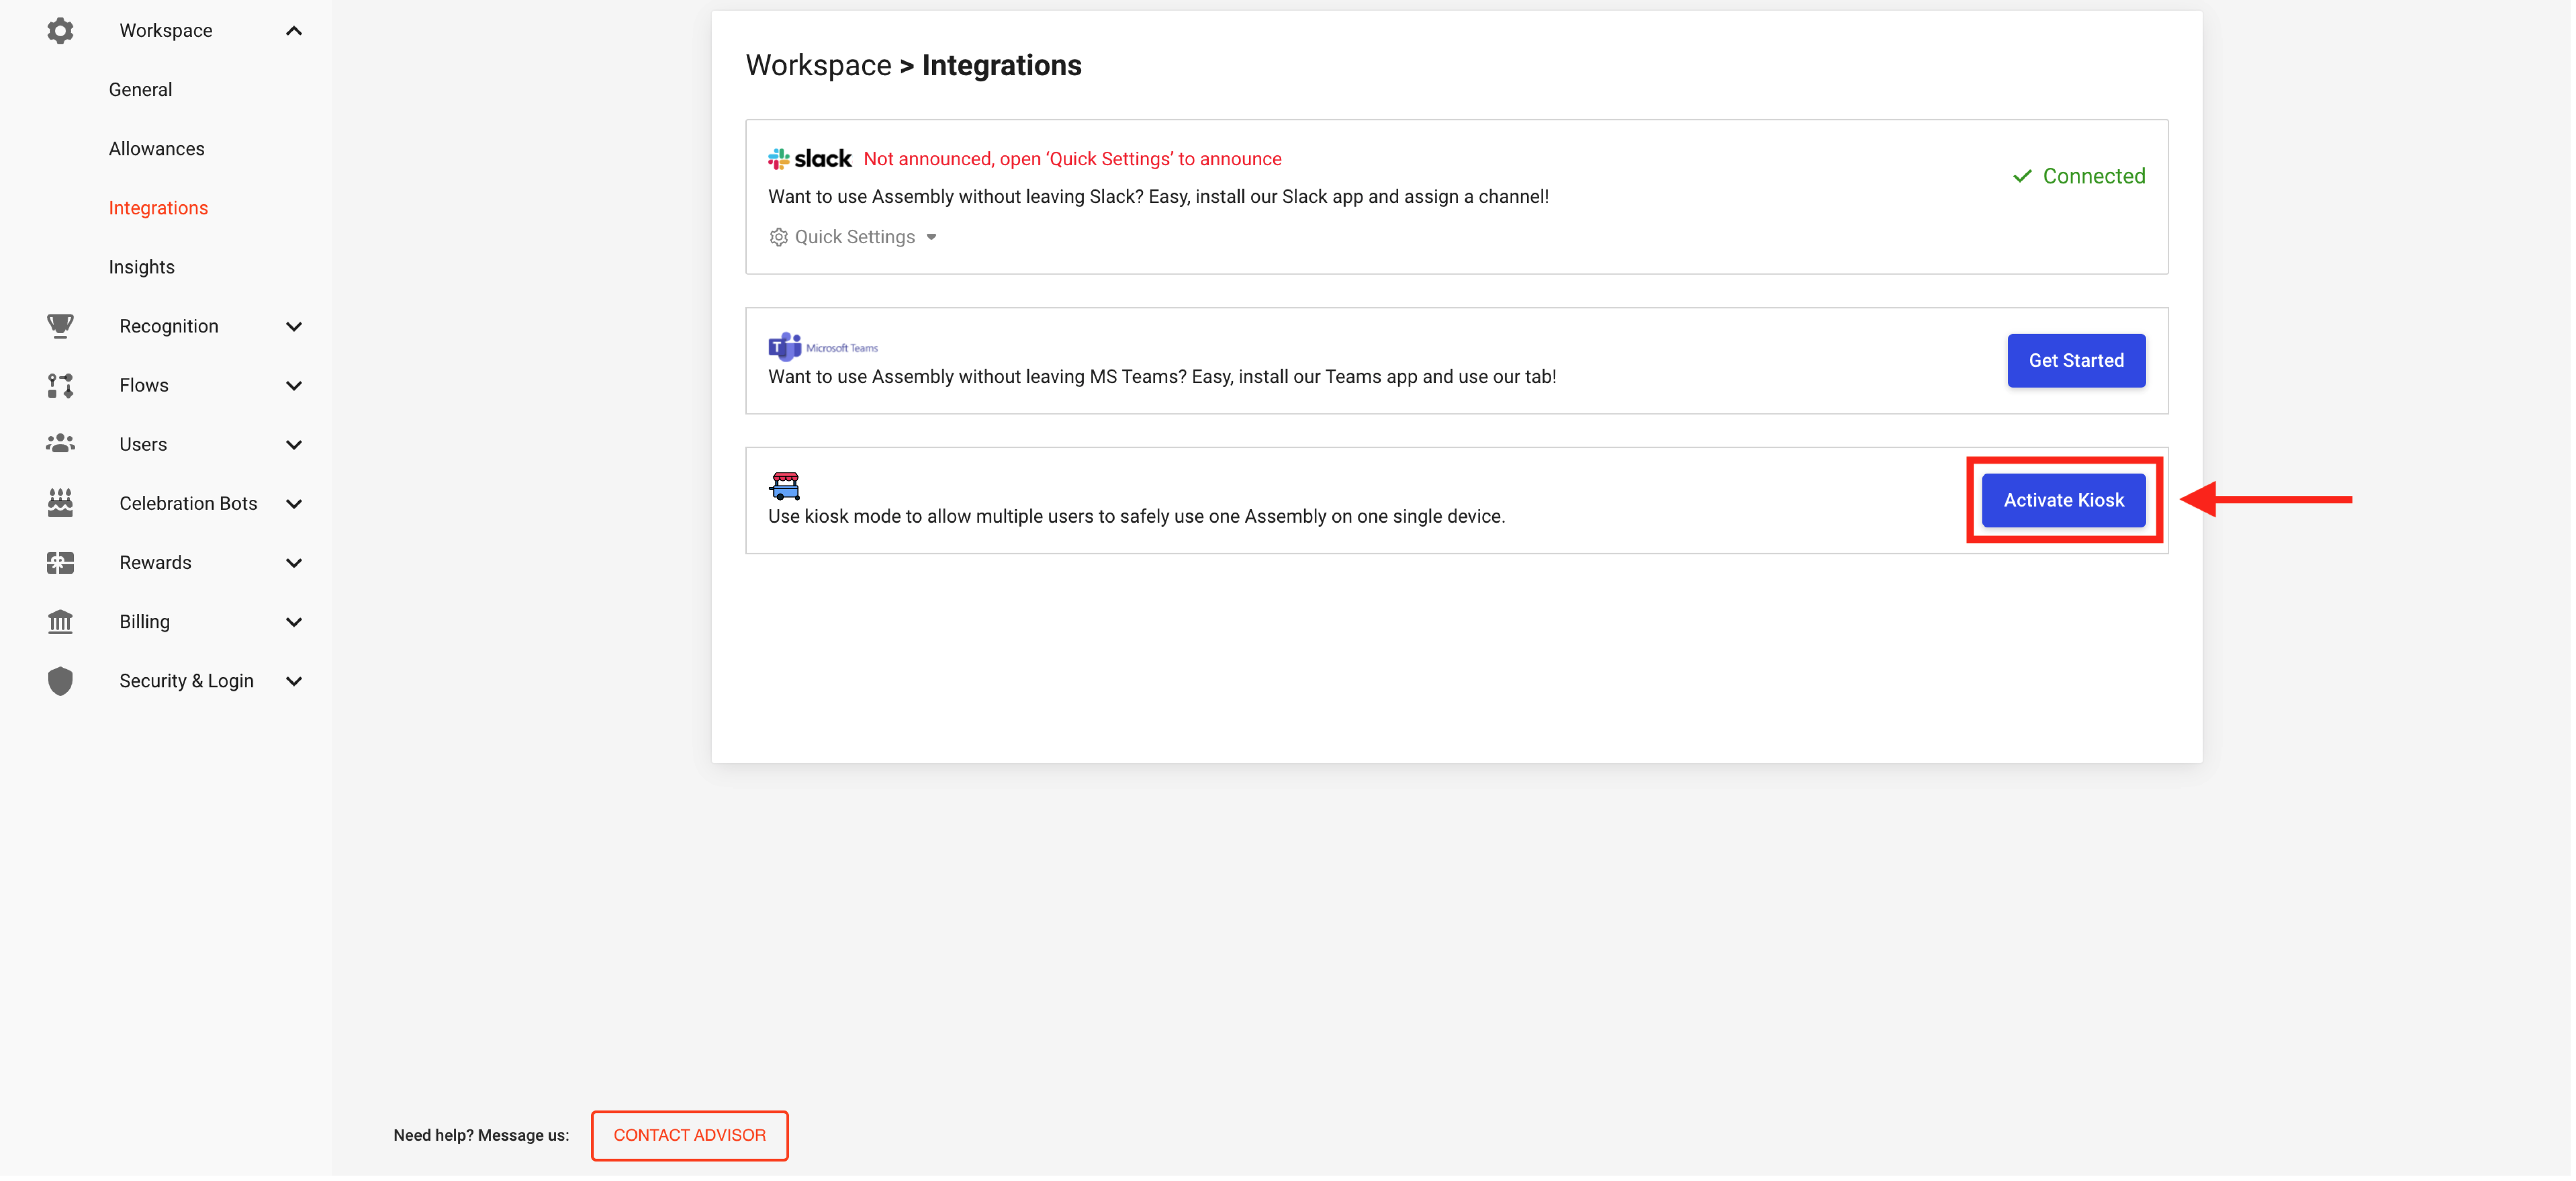Click Get Started for Microsoft Teams
The width and height of the screenshot is (2576, 1181).
[x=2076, y=360]
